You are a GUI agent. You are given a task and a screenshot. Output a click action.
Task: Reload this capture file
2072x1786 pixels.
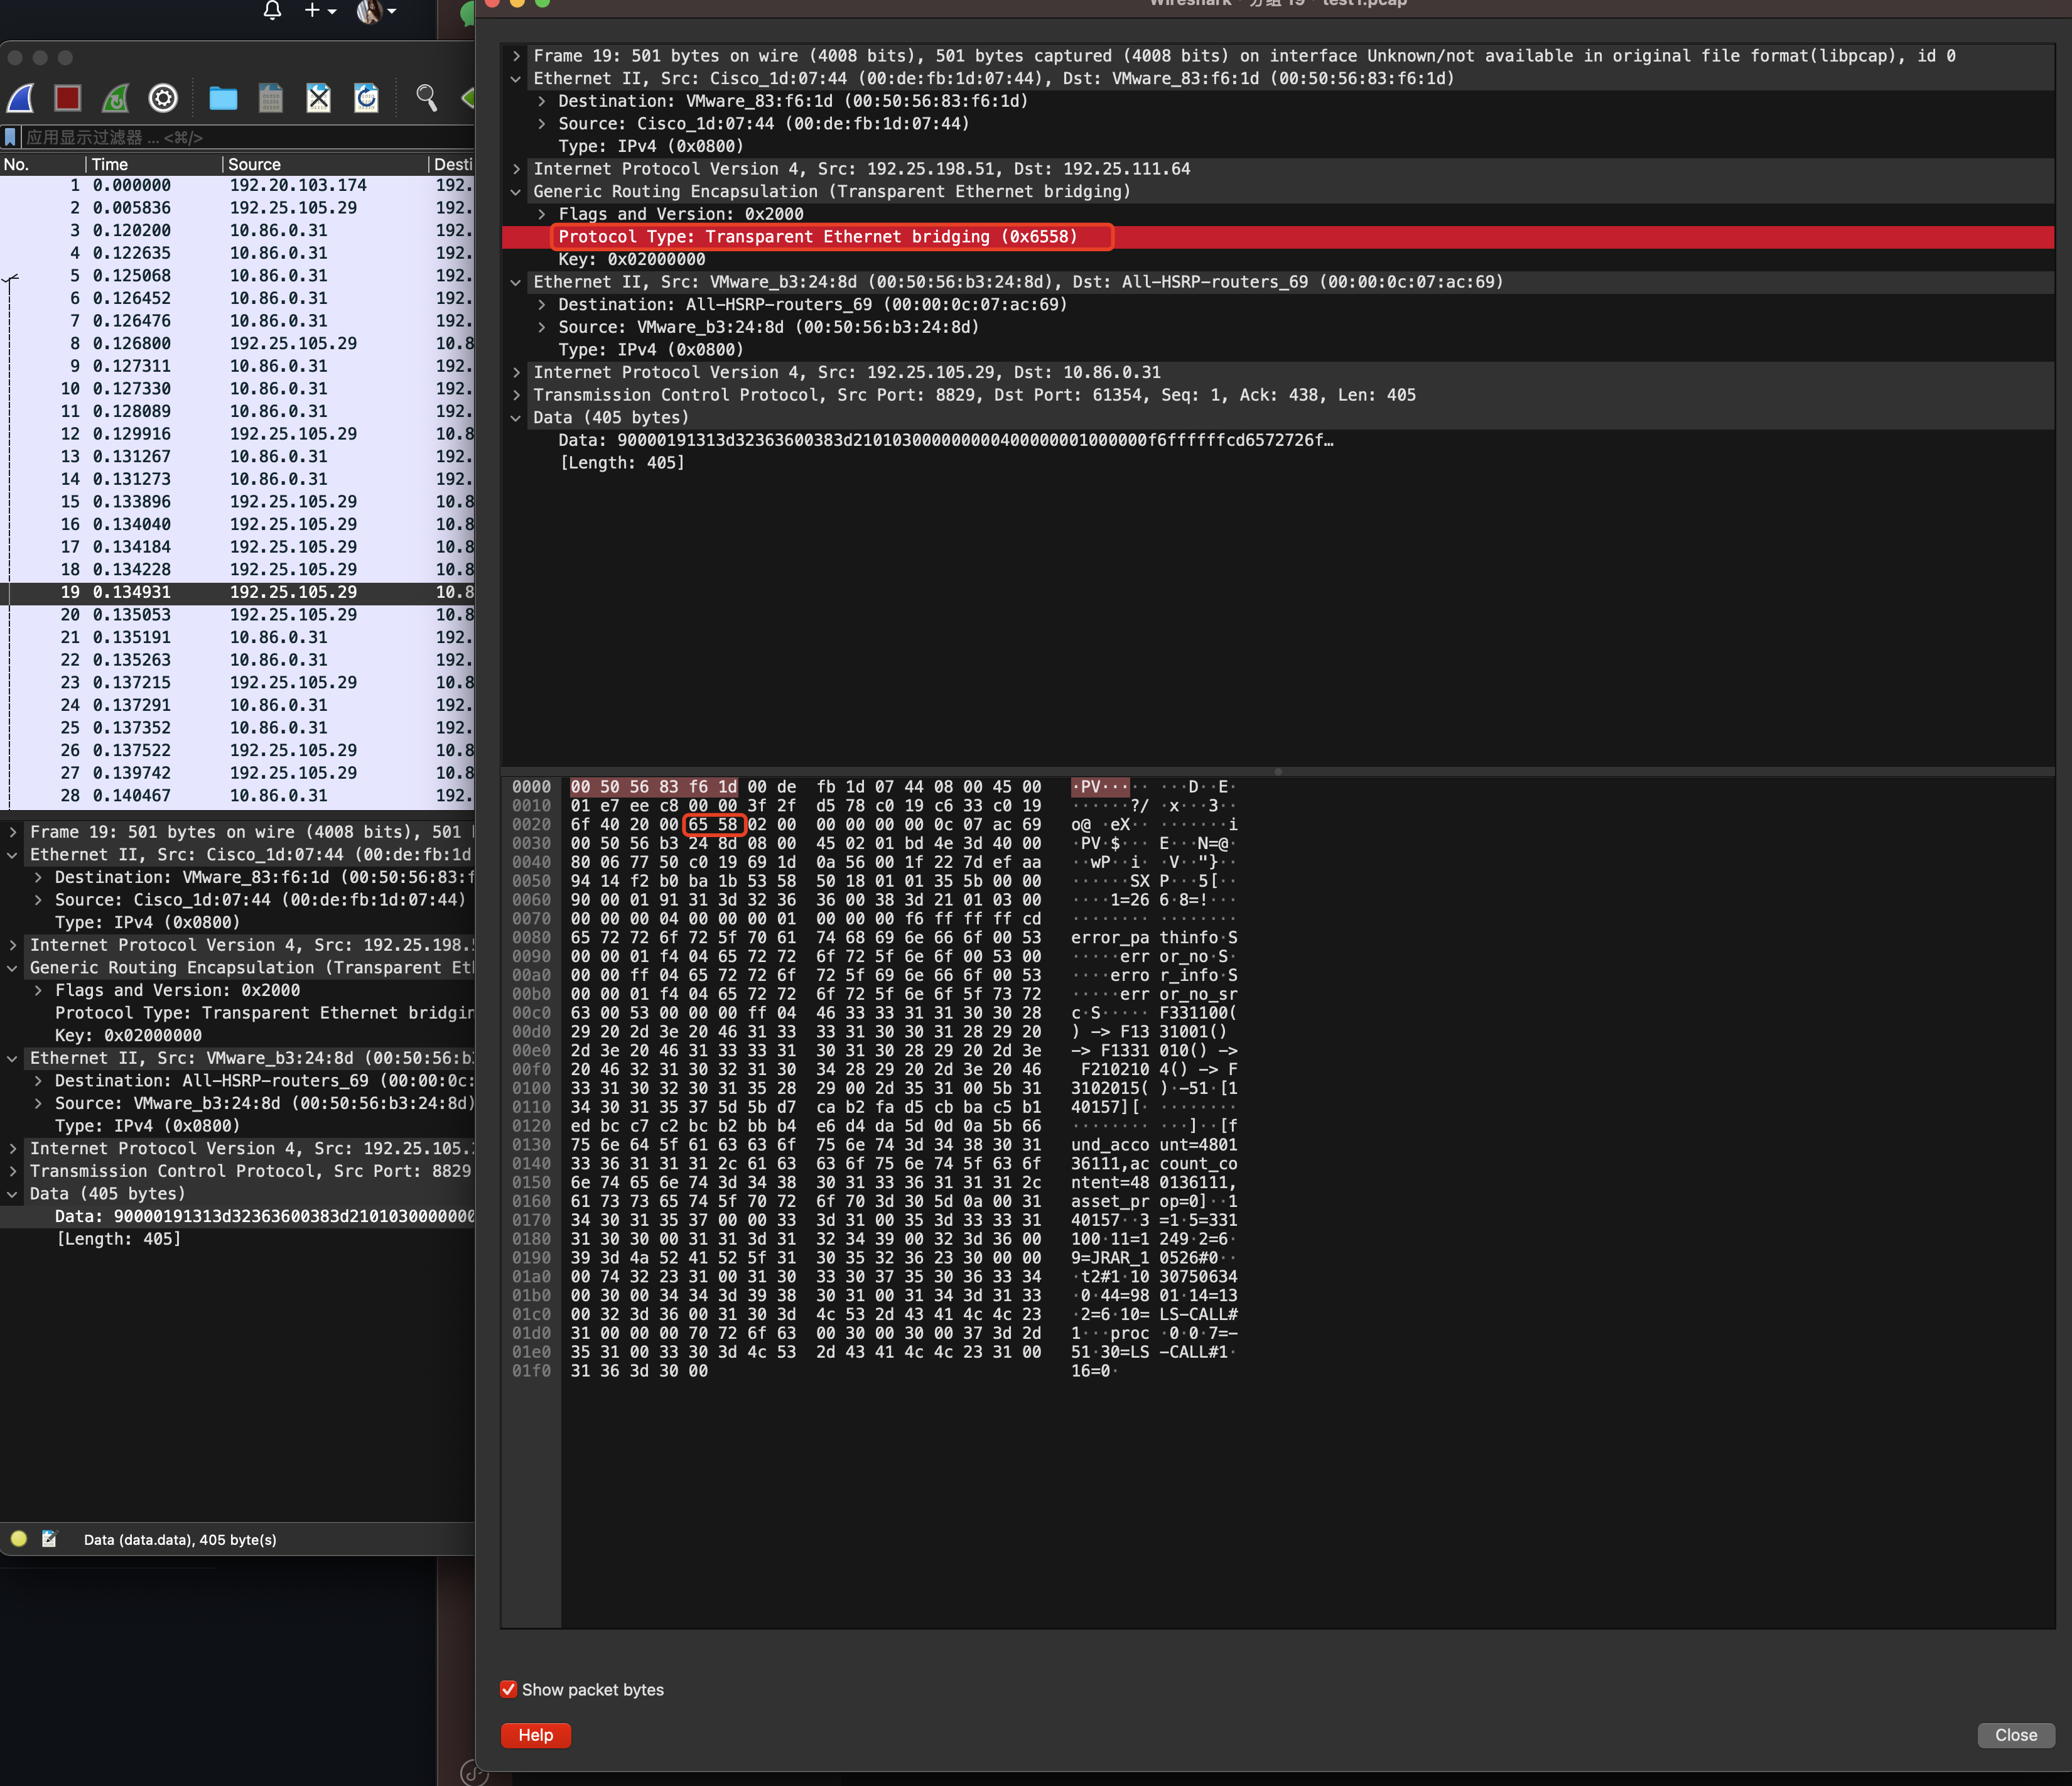click(366, 98)
